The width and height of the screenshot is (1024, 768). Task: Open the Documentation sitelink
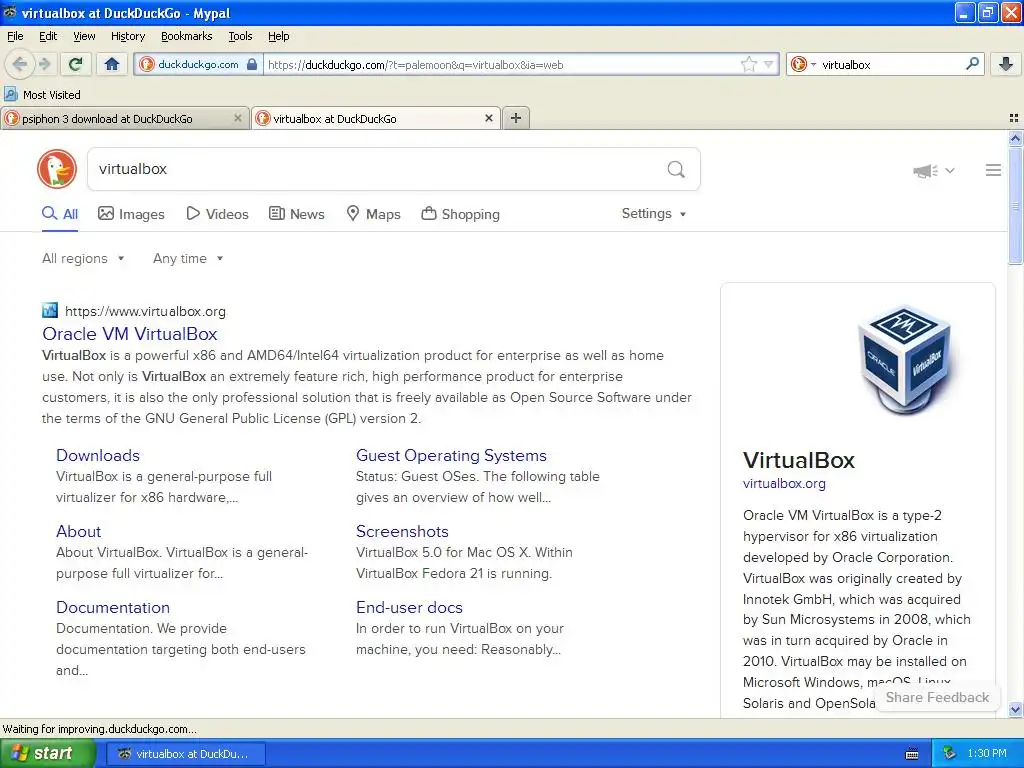112,607
